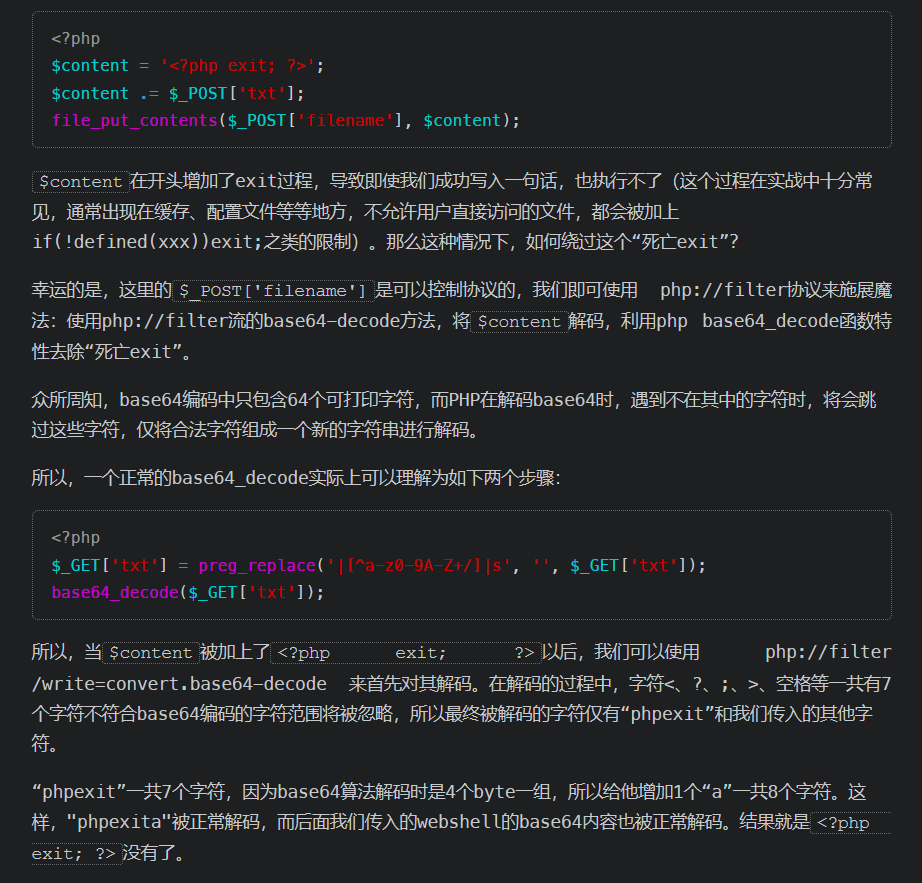Click the line 所以,一个正常的base64_decode
This screenshot has width=922, height=883.
[296, 478]
